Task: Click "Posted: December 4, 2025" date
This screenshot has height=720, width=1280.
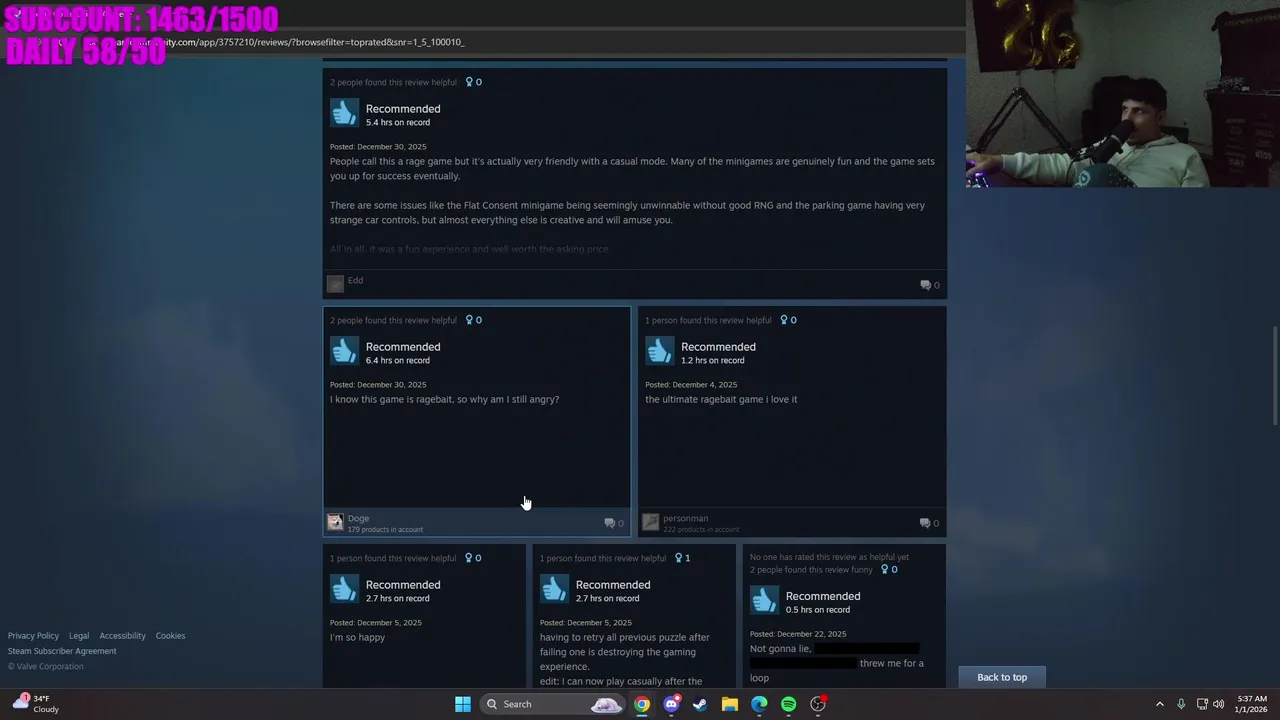Action: (x=691, y=385)
